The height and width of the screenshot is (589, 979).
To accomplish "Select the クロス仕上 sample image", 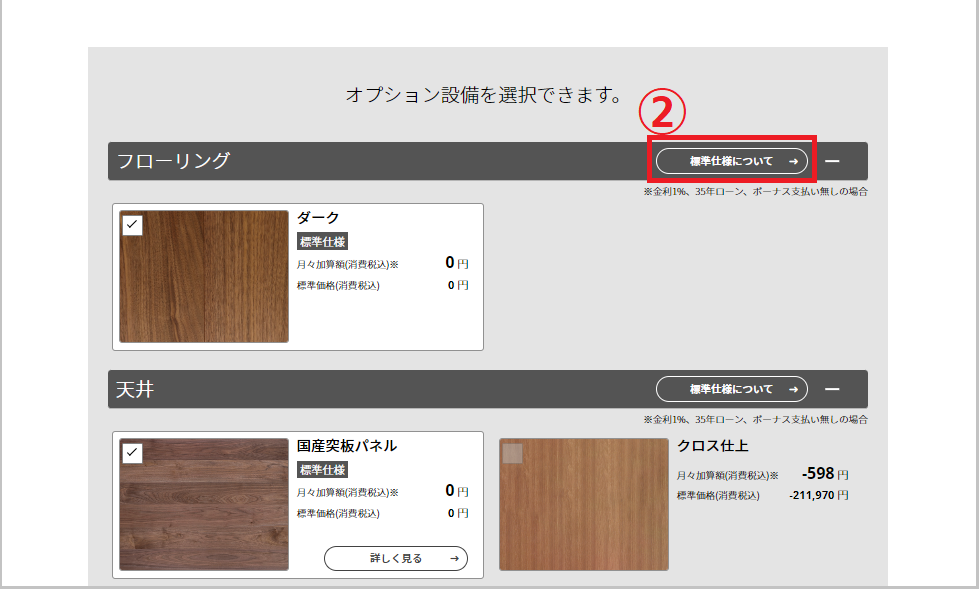I will (x=584, y=505).
